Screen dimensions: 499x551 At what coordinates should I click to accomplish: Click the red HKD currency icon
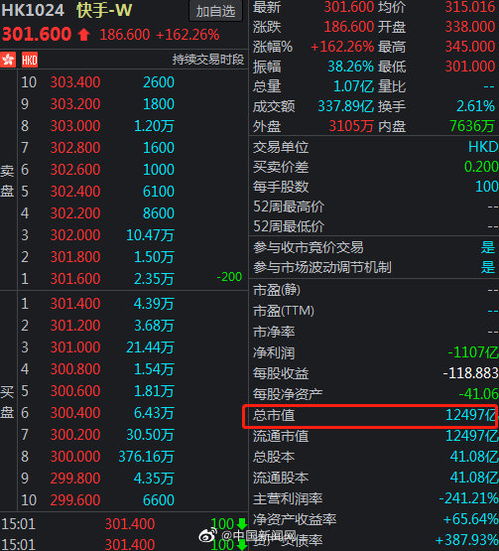pyautogui.click(x=30, y=60)
